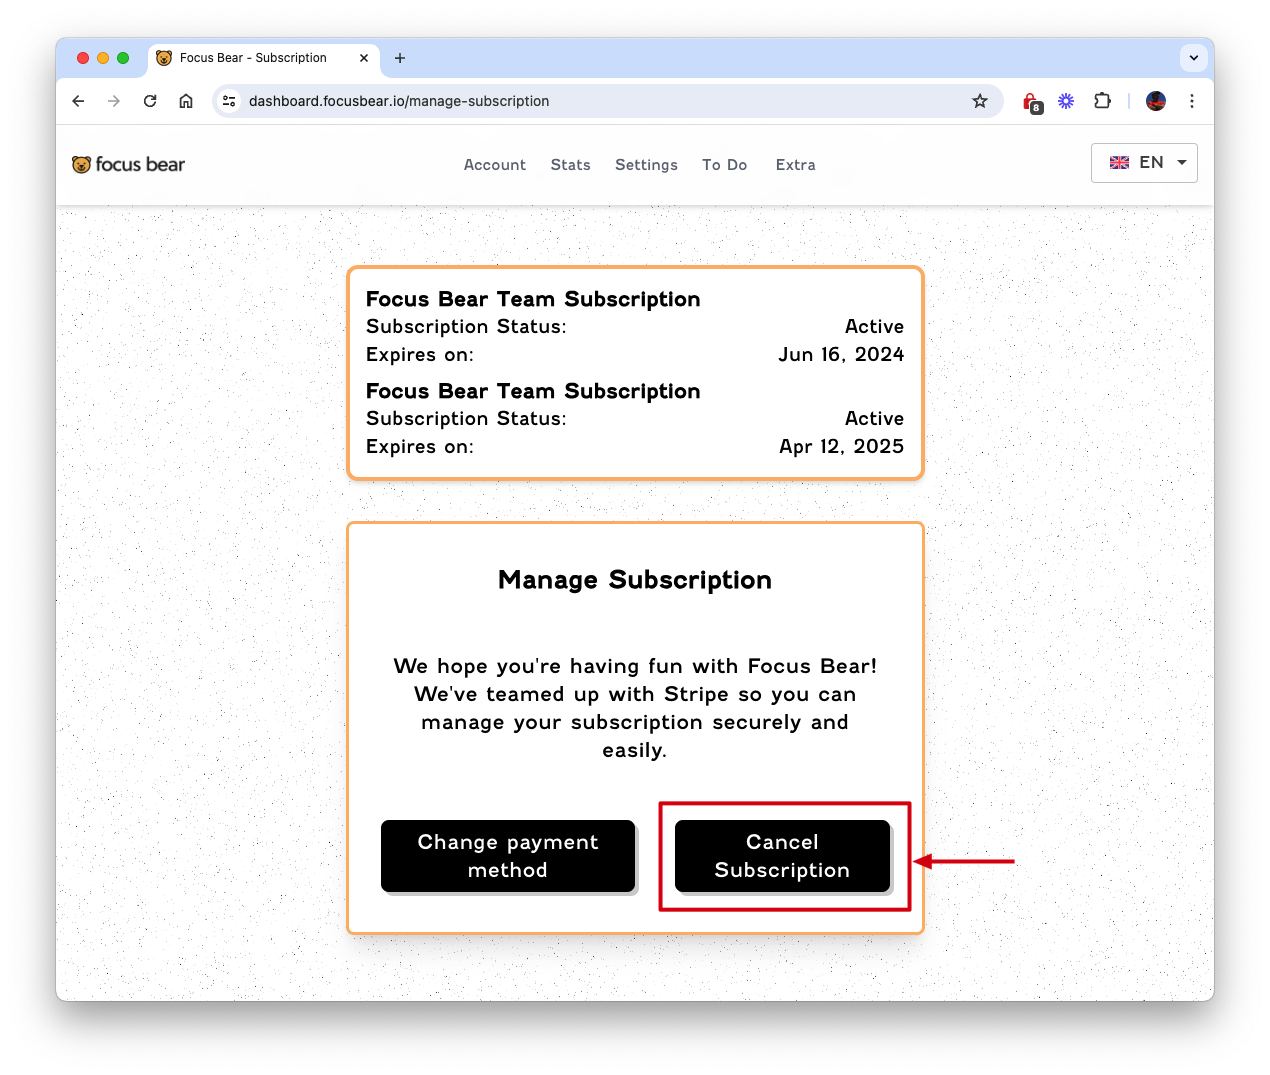The height and width of the screenshot is (1075, 1270).
Task: Maximize the window with green button
Action: pyautogui.click(x=123, y=58)
